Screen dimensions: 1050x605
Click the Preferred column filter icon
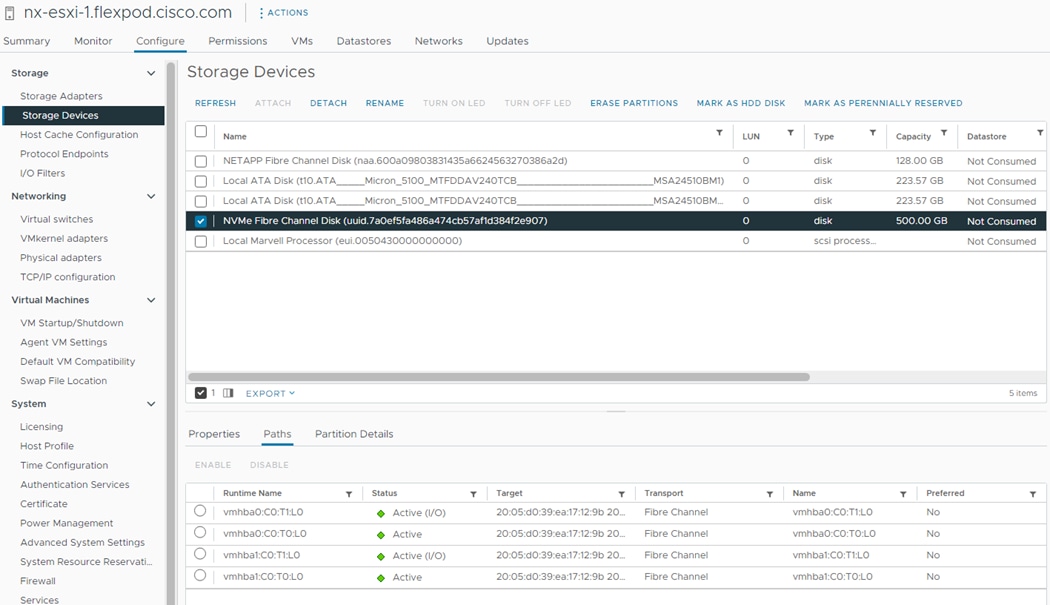coord(1033,494)
